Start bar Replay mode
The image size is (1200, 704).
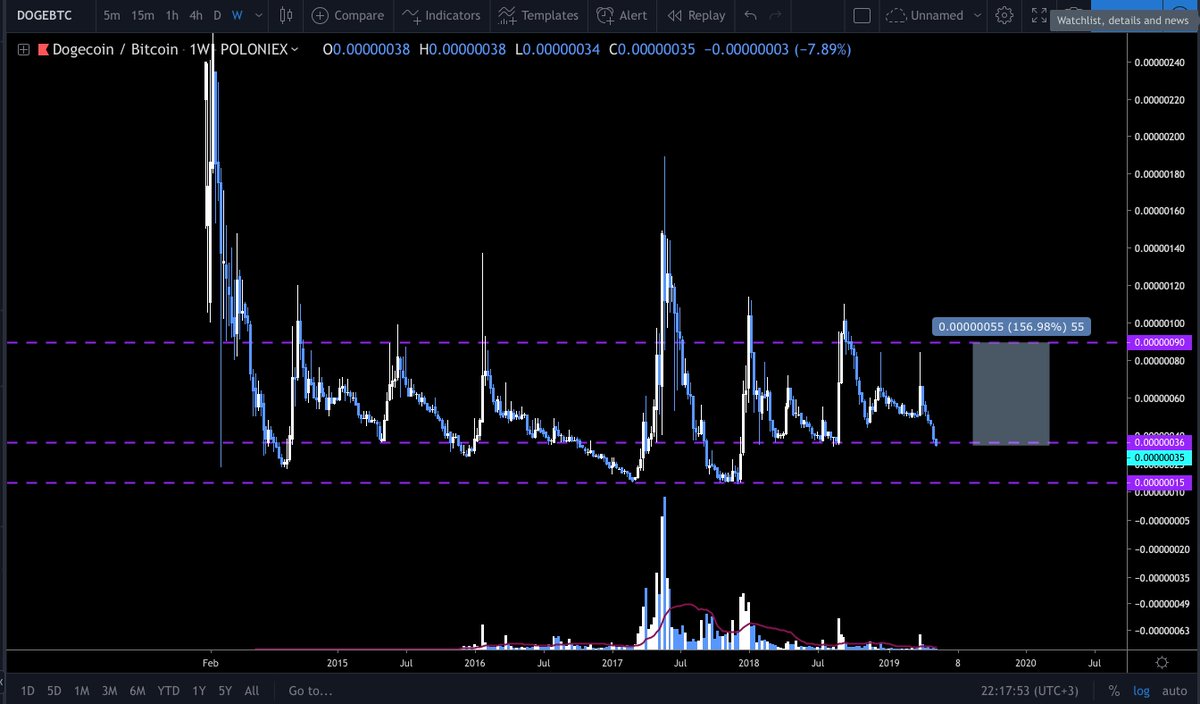click(x=695, y=15)
